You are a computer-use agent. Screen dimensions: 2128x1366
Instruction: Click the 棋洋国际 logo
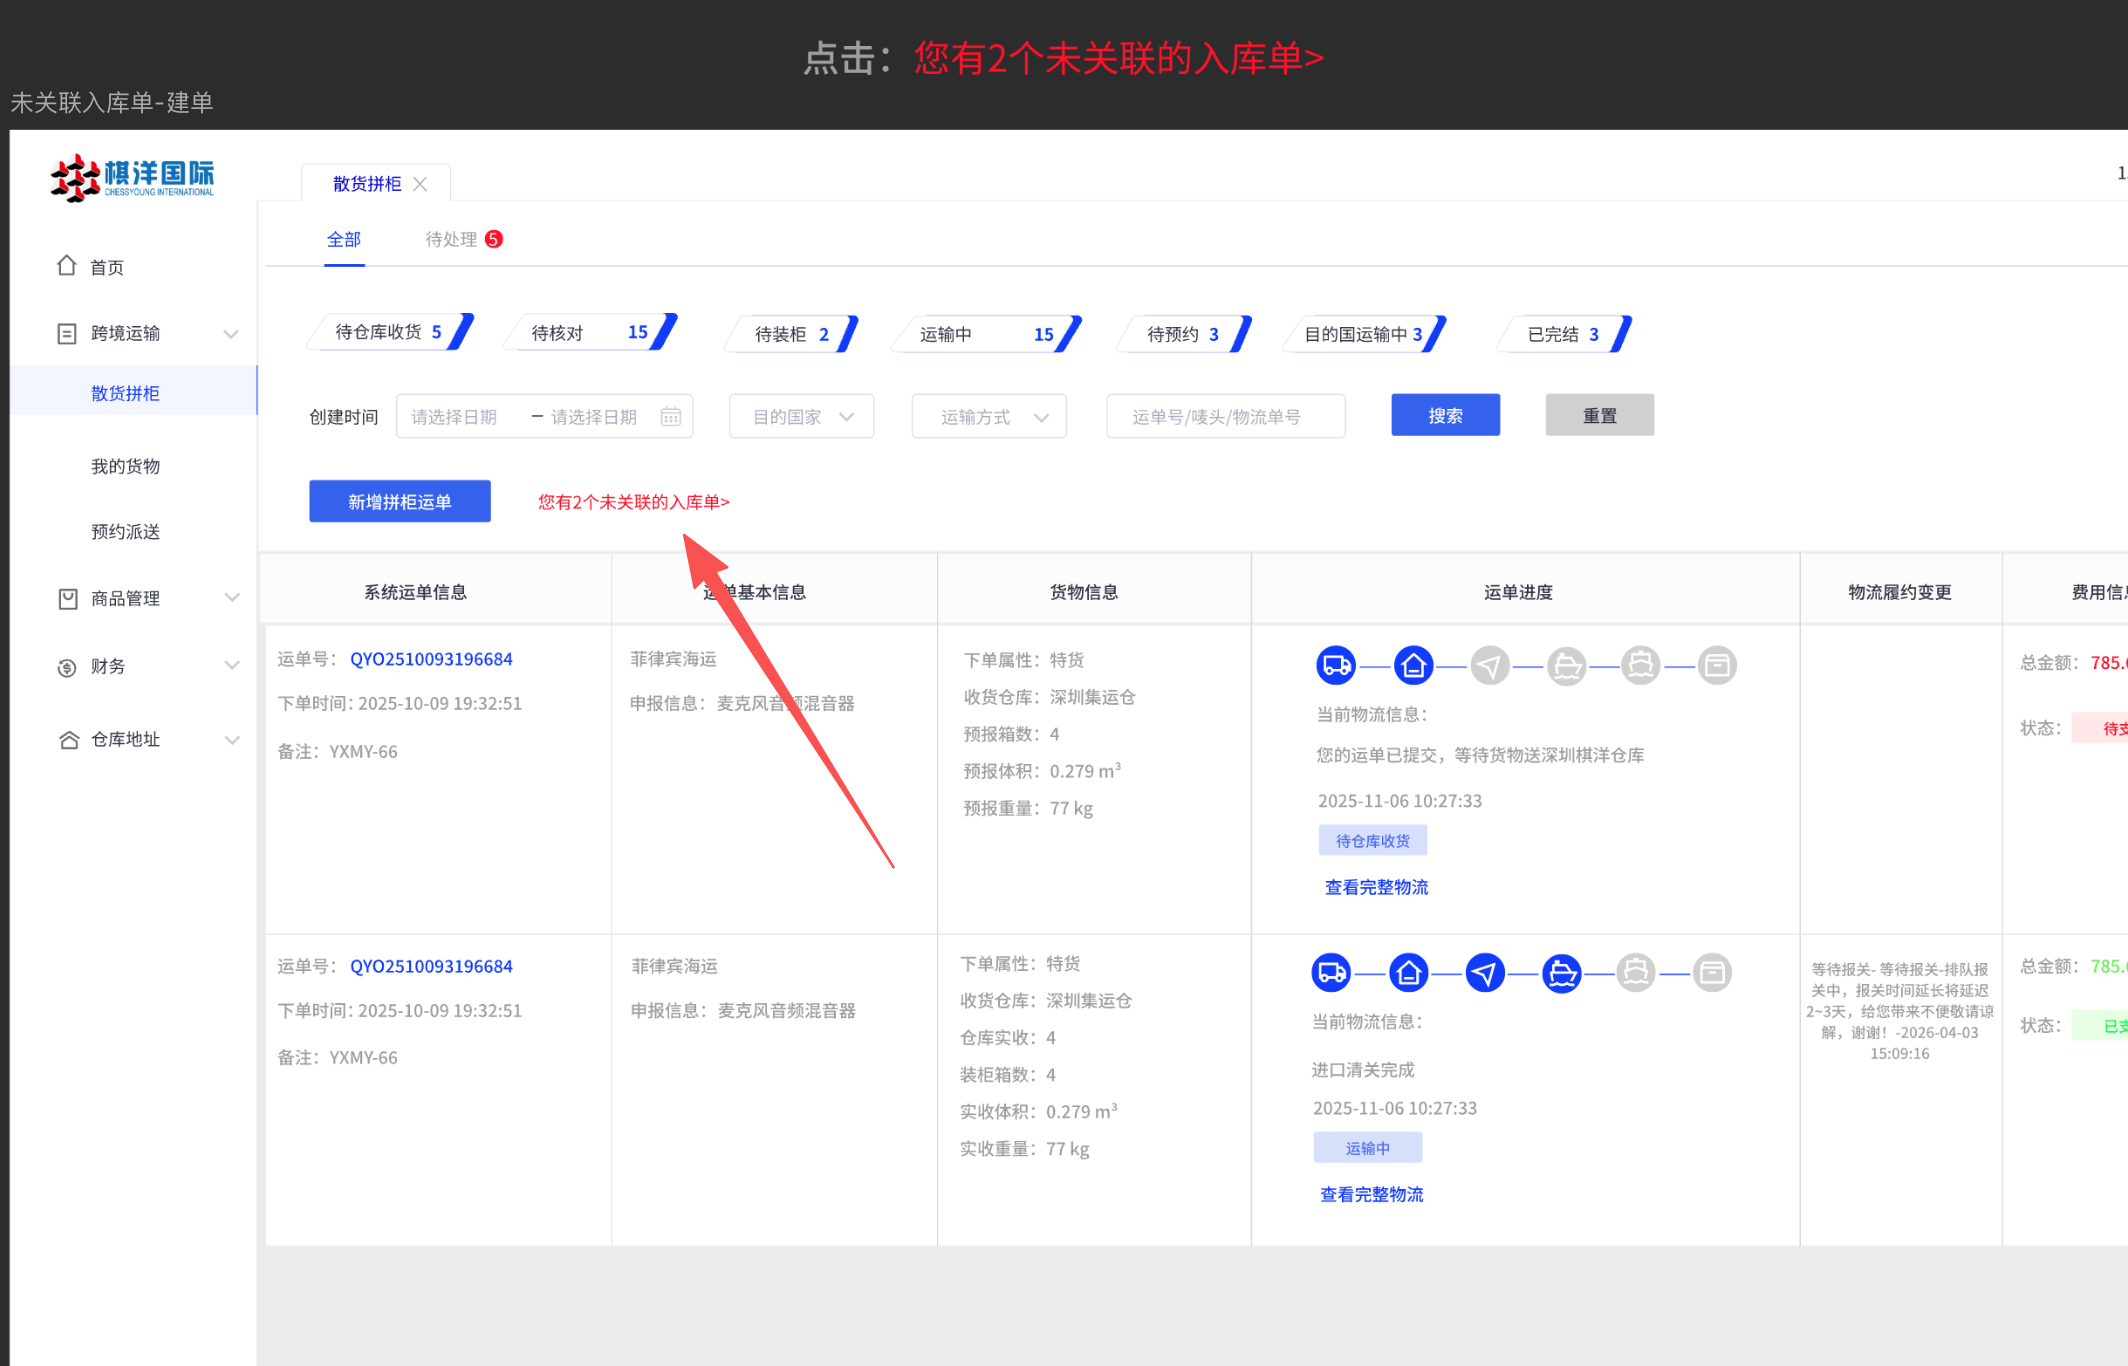click(x=132, y=178)
